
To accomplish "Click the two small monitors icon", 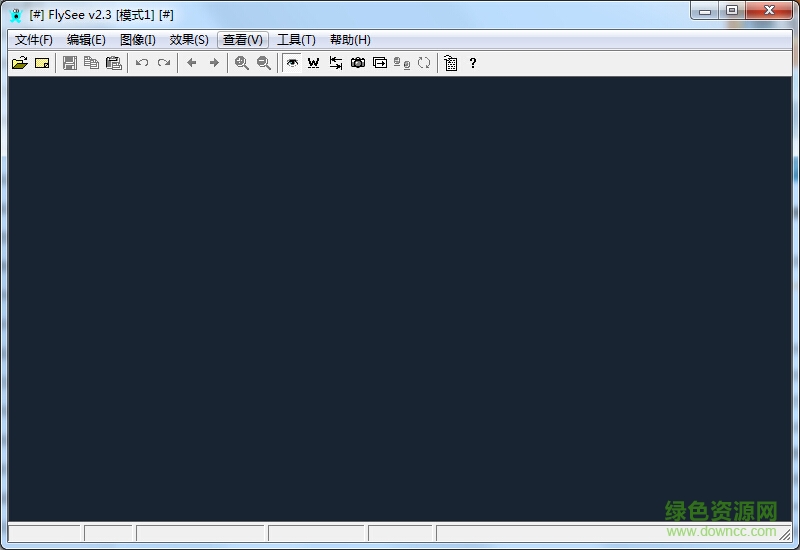I will tap(402, 63).
